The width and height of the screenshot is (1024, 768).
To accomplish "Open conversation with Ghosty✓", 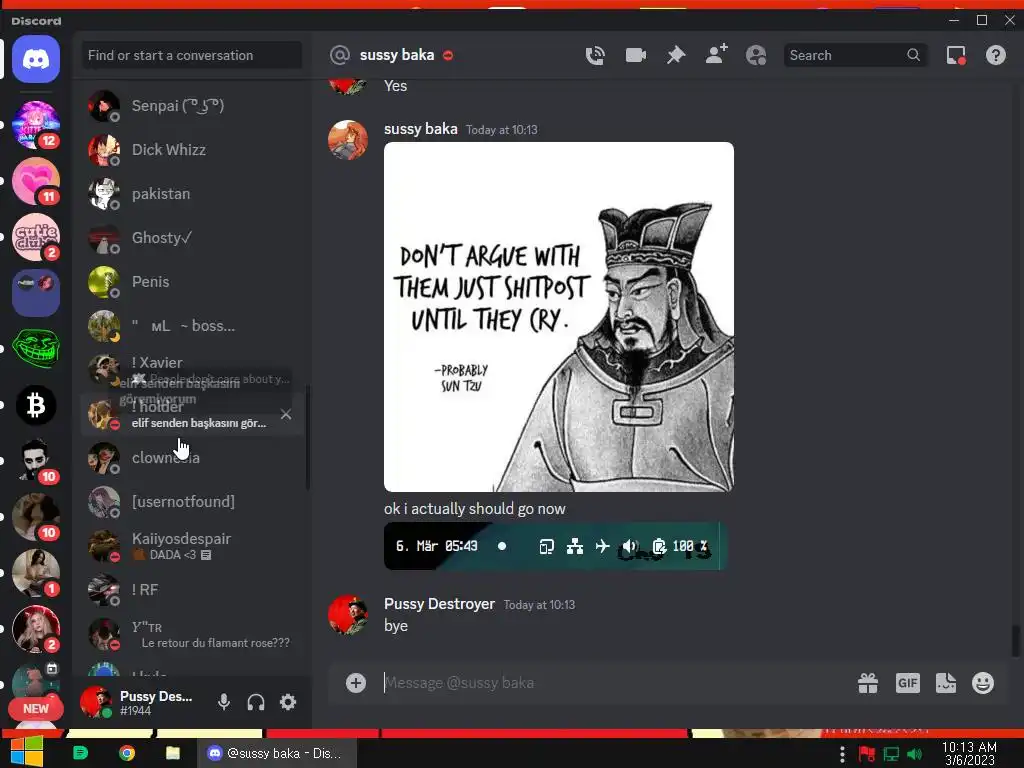I will (191, 238).
